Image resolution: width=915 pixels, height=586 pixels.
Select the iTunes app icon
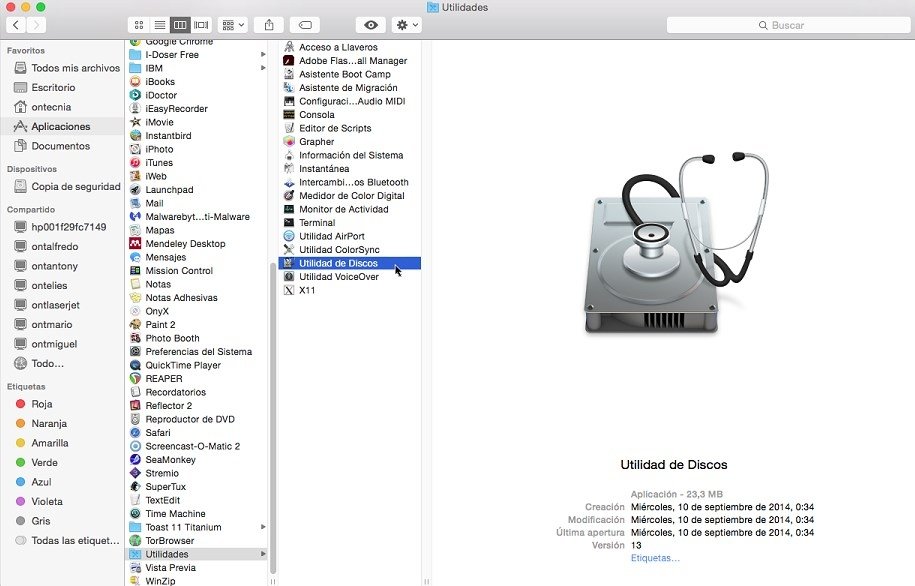(x=135, y=162)
